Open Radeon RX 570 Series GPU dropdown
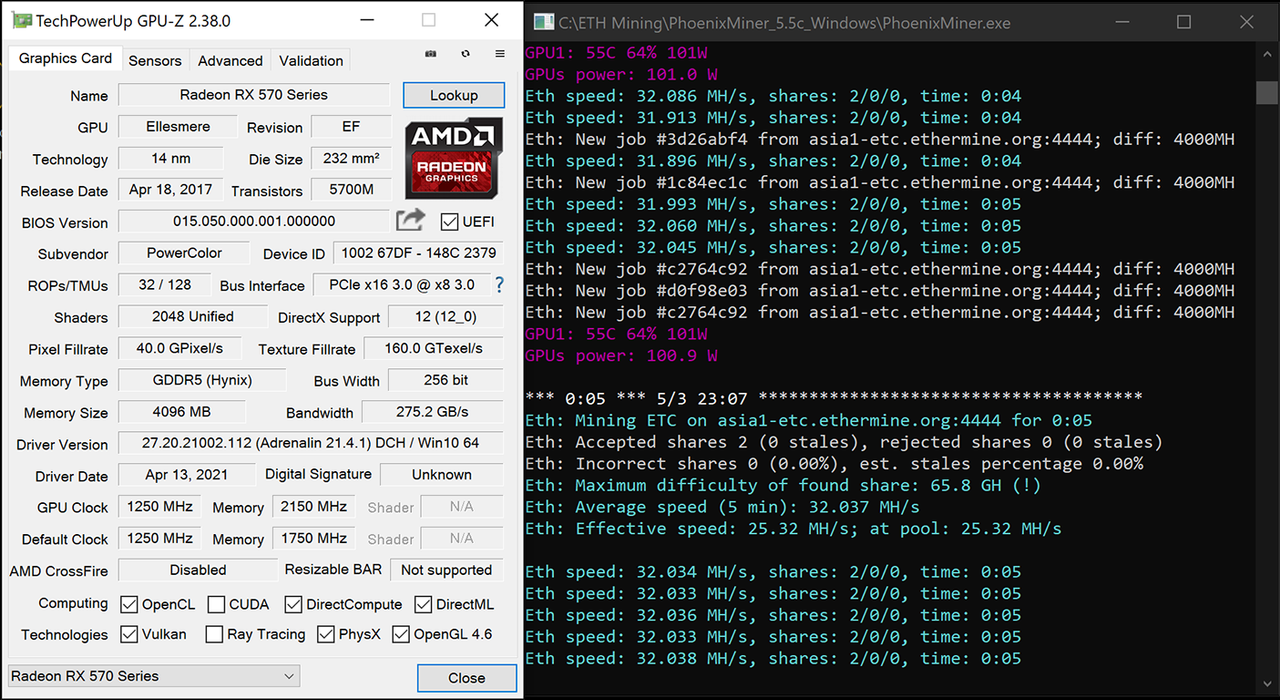The image size is (1280, 700). [154, 676]
